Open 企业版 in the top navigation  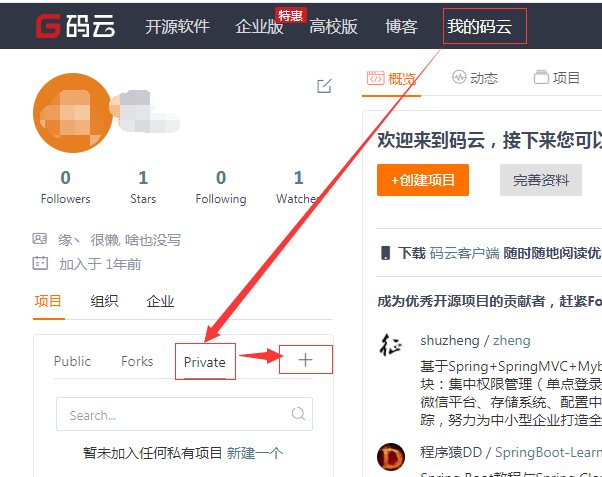click(x=259, y=26)
